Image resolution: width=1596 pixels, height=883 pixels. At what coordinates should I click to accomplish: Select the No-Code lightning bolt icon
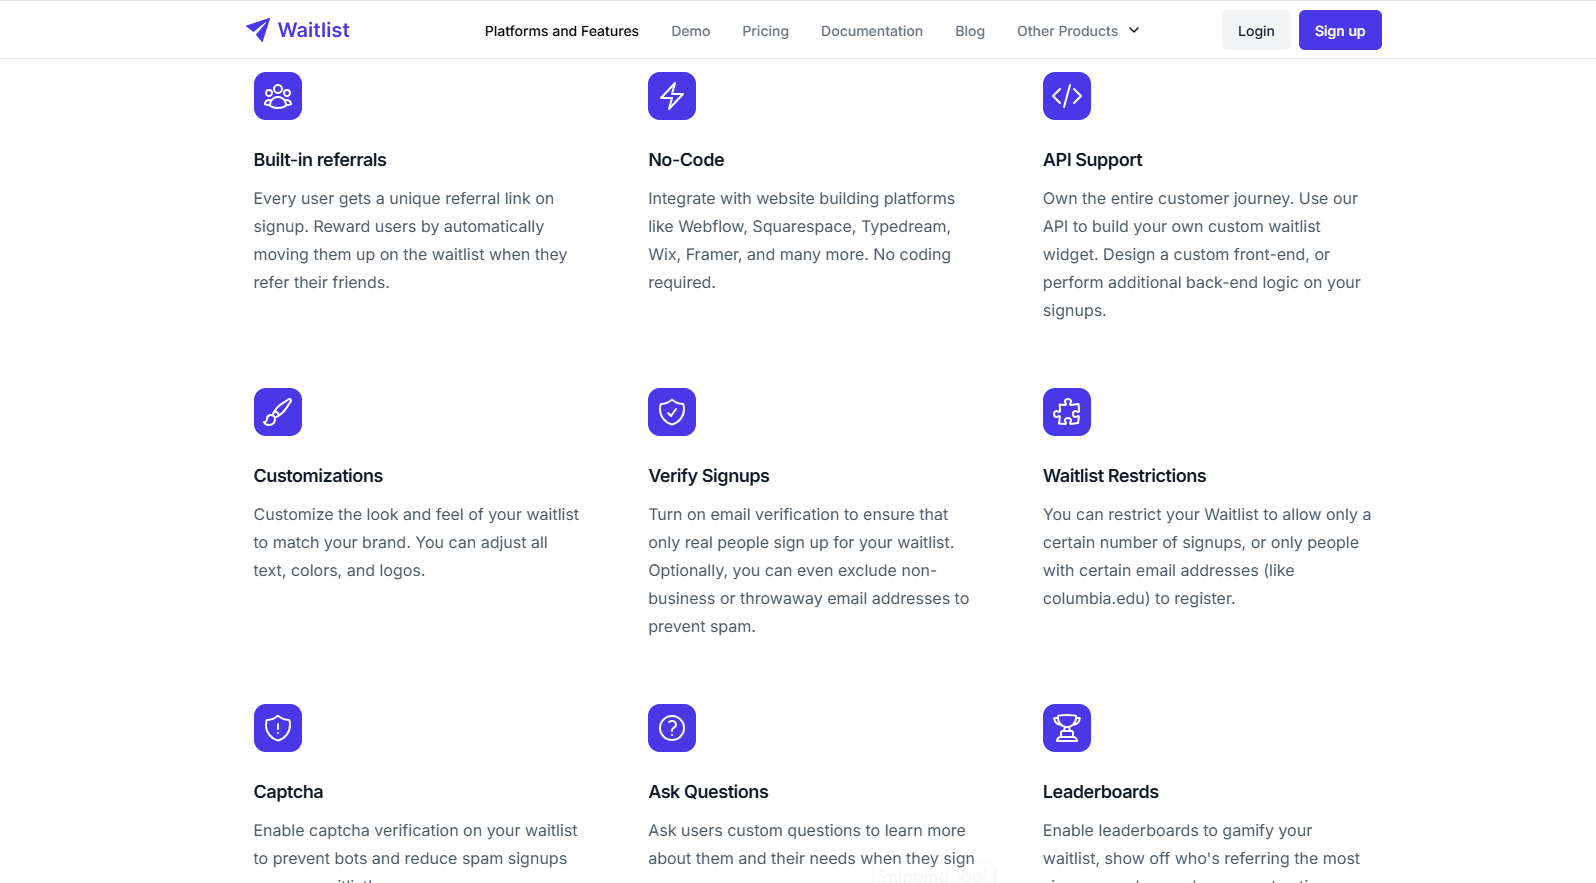(x=671, y=96)
